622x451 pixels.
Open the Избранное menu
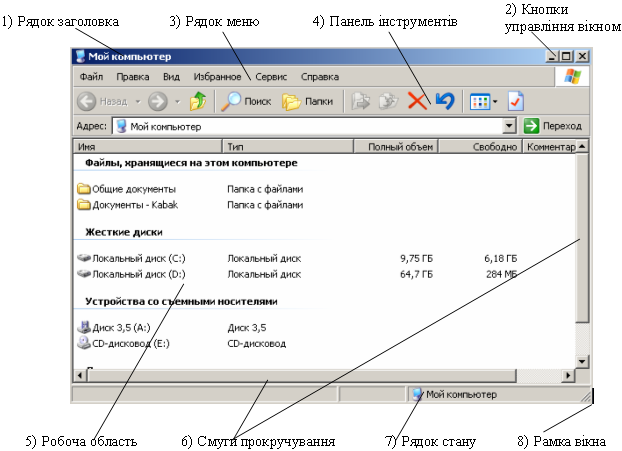tap(217, 77)
